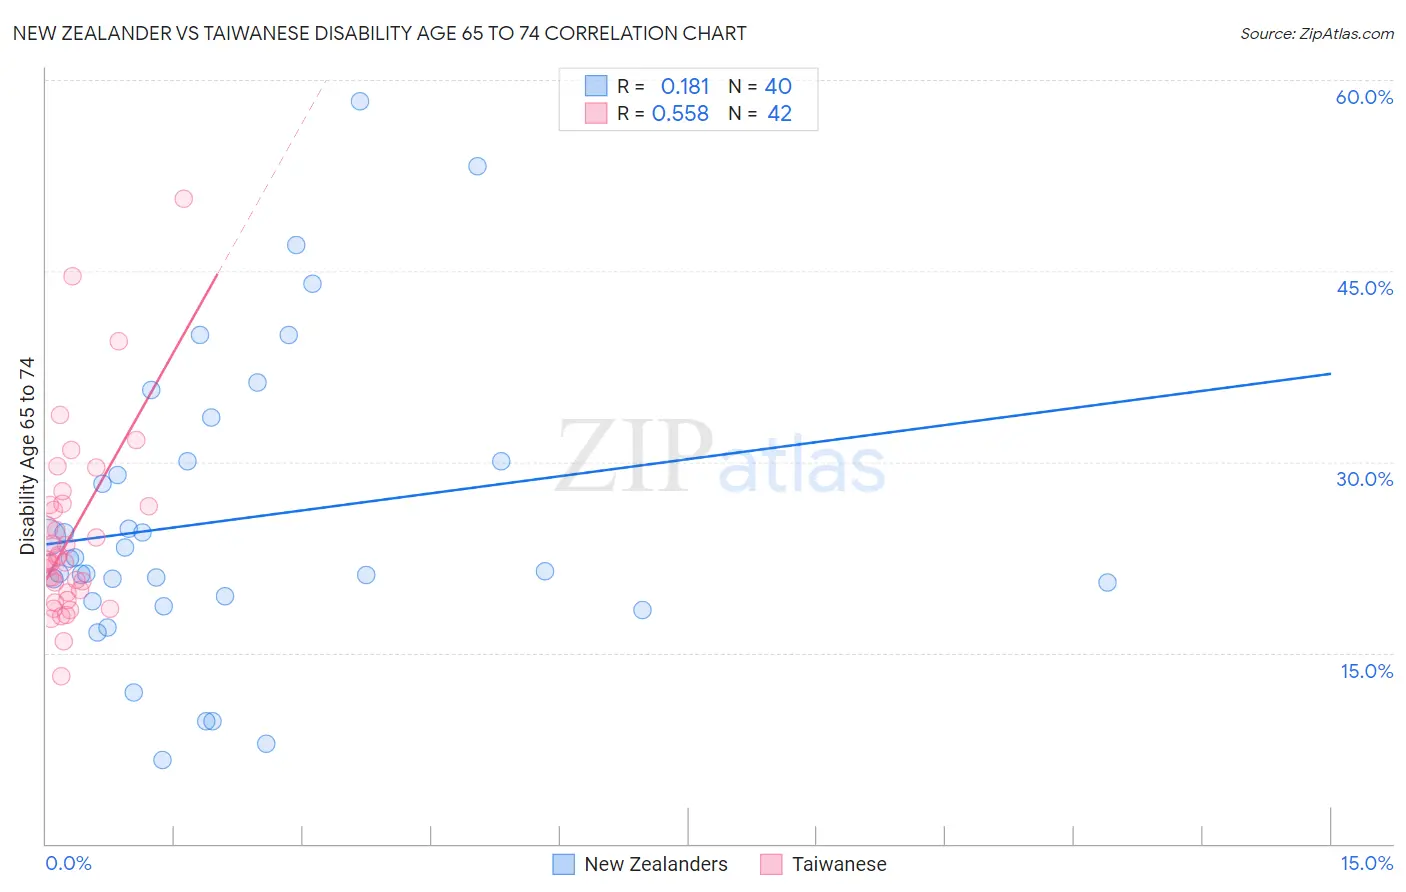Viewport: 1406px width, 892px height.
Task: Open the Source: ZipAtlas.com link
Action: coord(1317,33)
